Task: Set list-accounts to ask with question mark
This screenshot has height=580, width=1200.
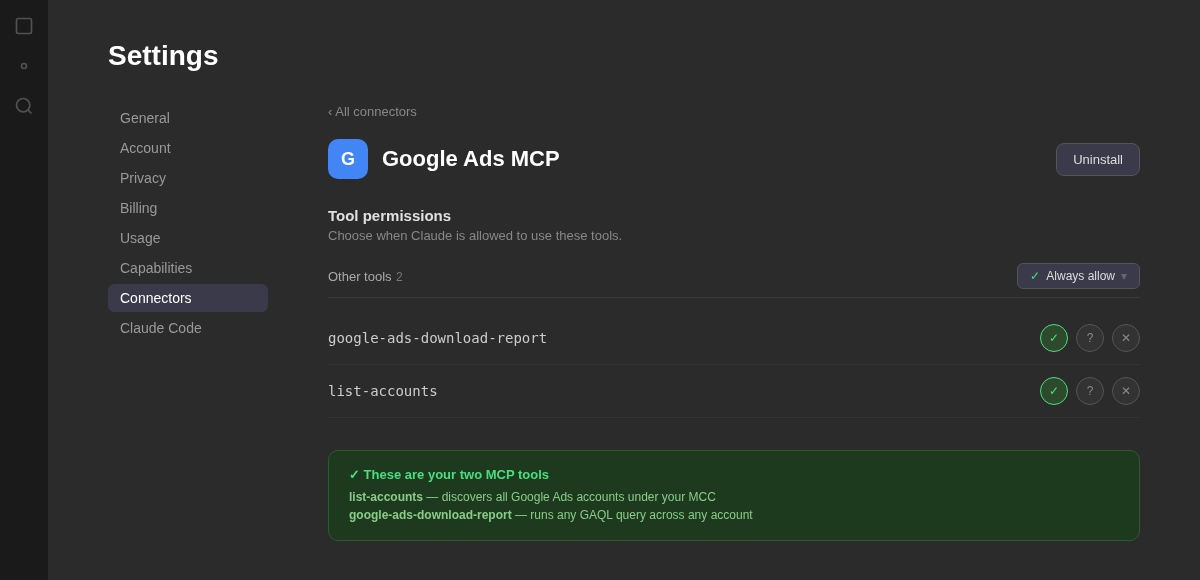Action: tap(1090, 391)
